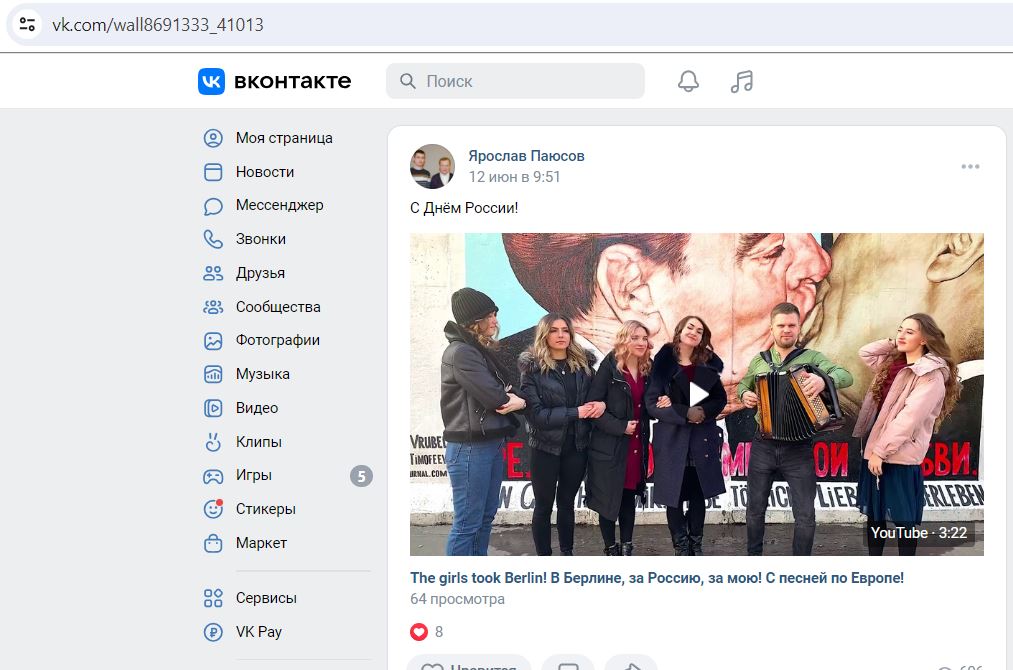Open Звонки phone icon in sidebar
This screenshot has width=1013, height=670.
click(213, 239)
